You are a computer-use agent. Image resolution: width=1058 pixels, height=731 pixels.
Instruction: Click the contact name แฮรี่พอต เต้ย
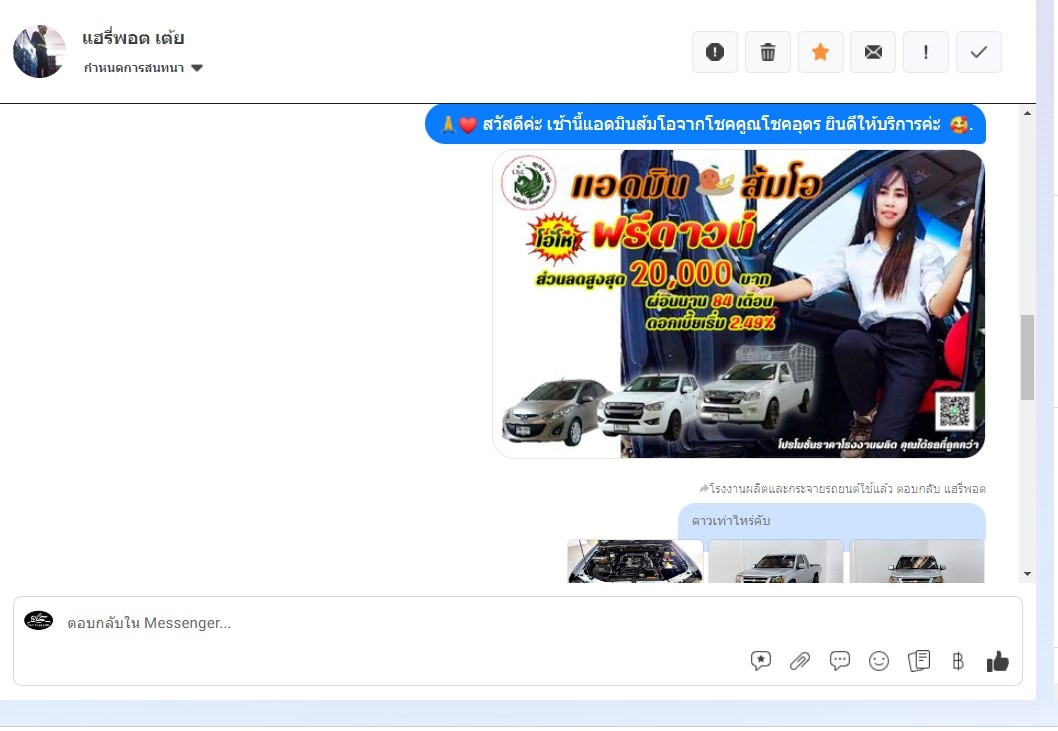tap(133, 38)
